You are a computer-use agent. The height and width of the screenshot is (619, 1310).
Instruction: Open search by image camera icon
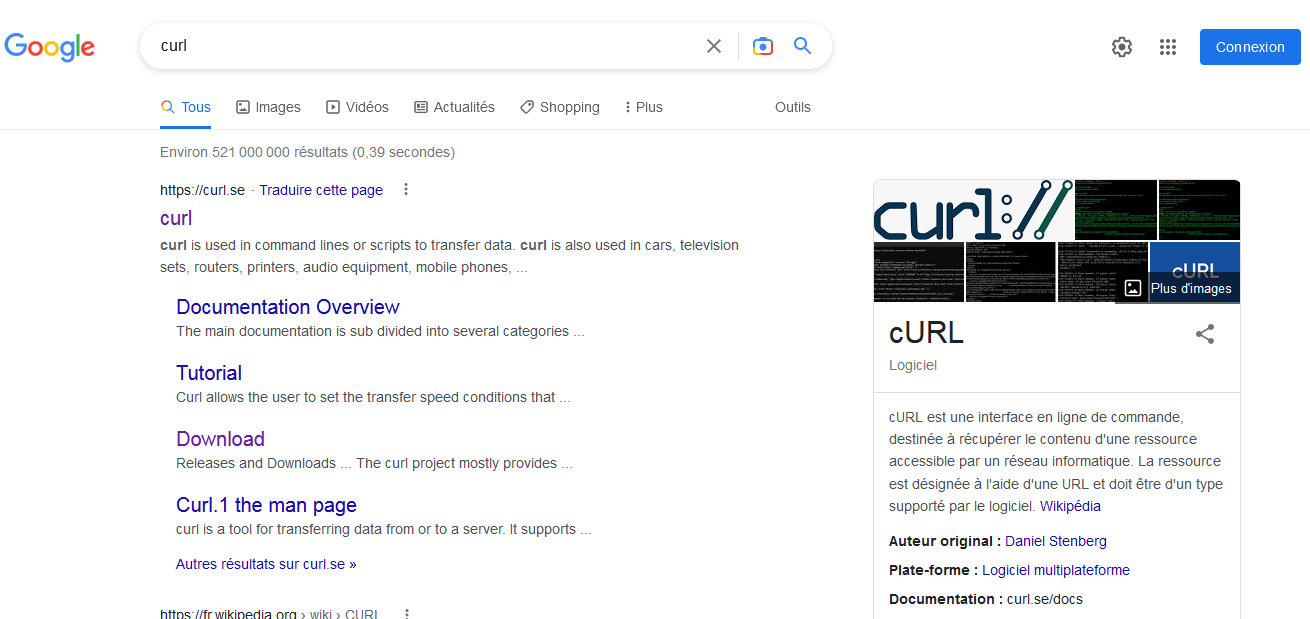point(763,46)
